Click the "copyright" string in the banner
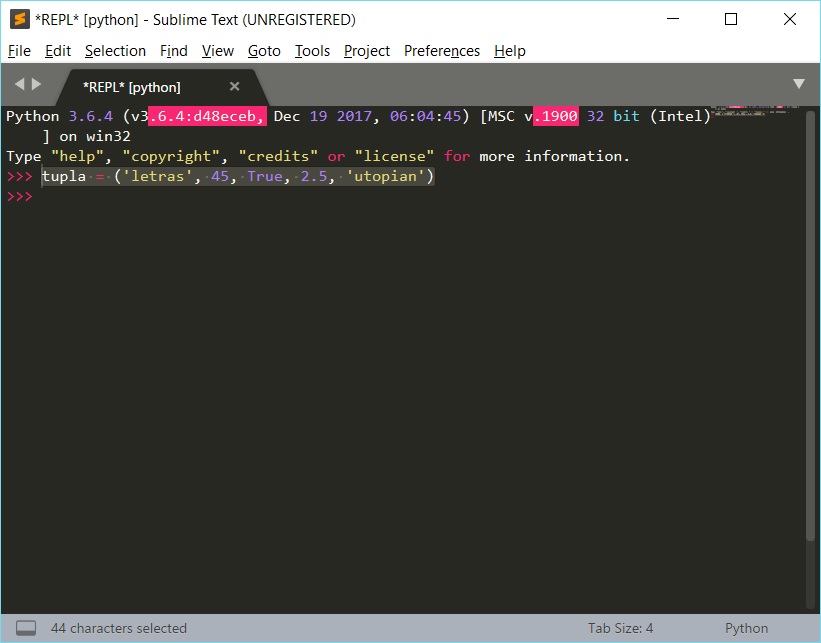The image size is (821, 643). pos(171,156)
